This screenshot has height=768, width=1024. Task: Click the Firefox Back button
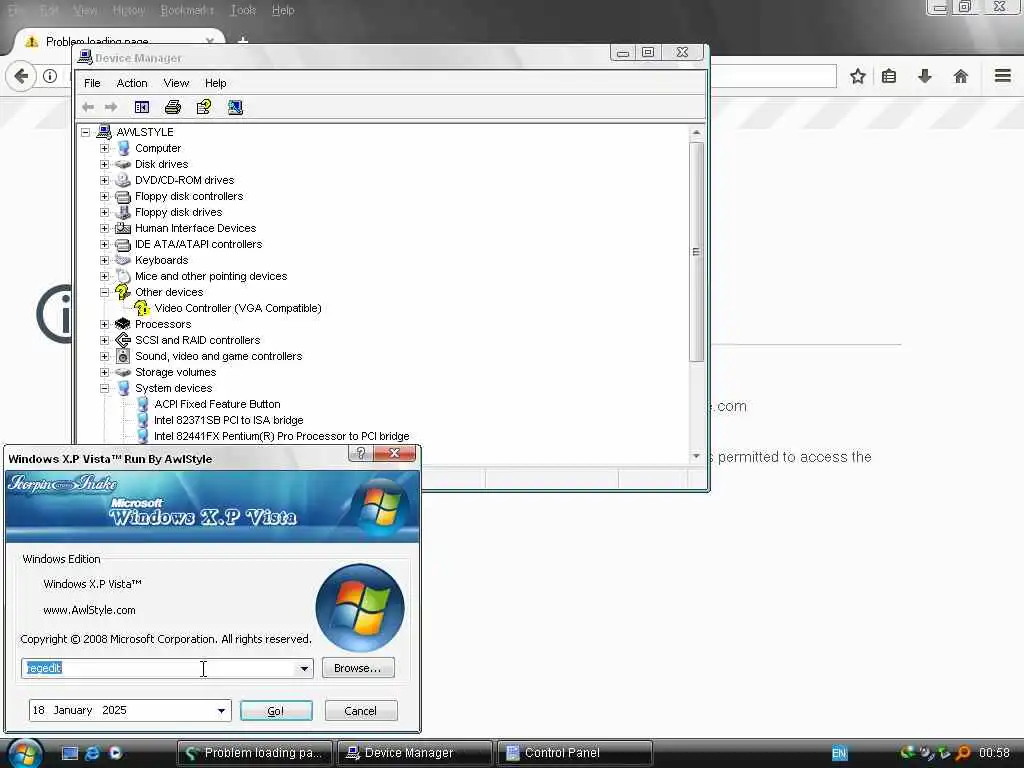[x=21, y=76]
